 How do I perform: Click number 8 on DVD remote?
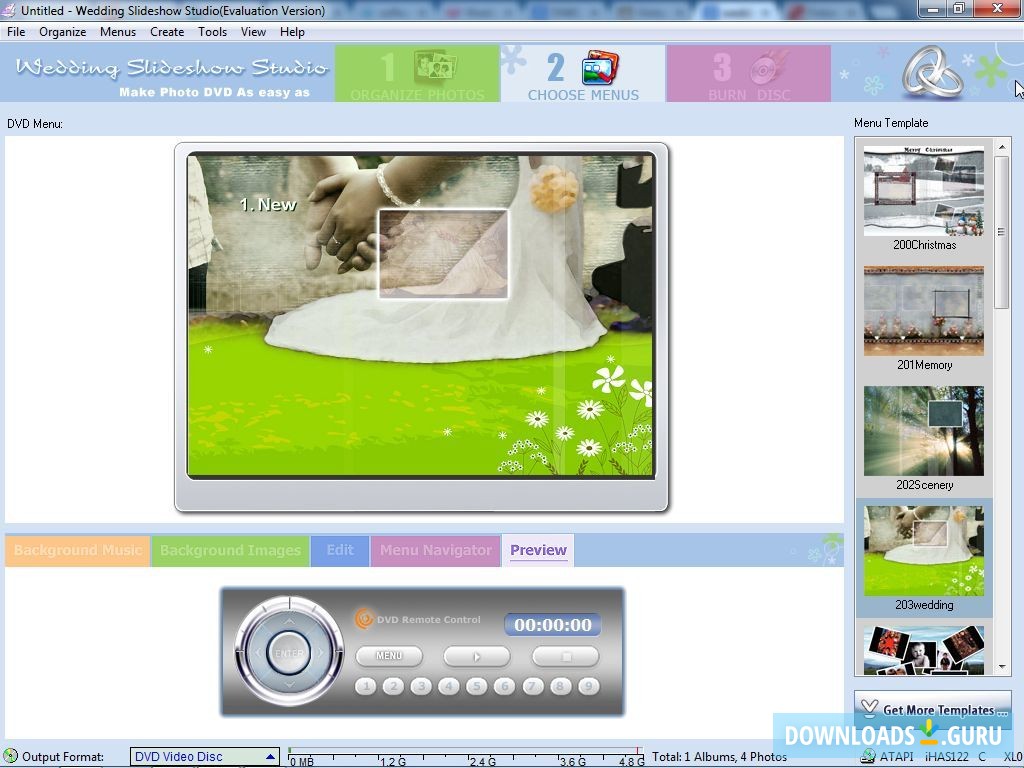click(x=560, y=686)
